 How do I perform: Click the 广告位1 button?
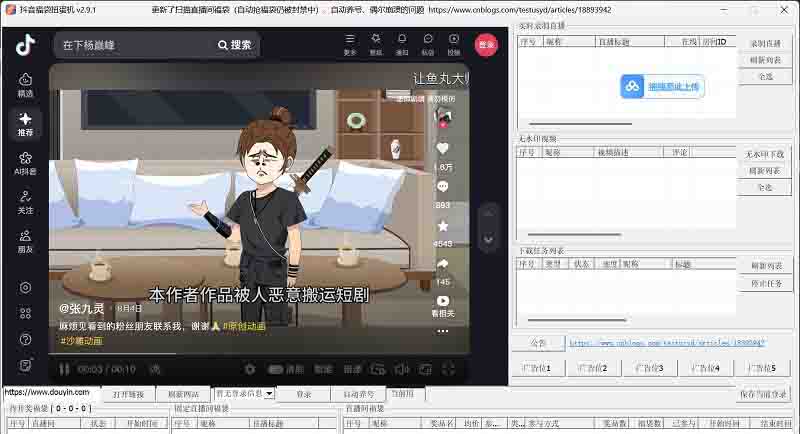[x=536, y=368]
